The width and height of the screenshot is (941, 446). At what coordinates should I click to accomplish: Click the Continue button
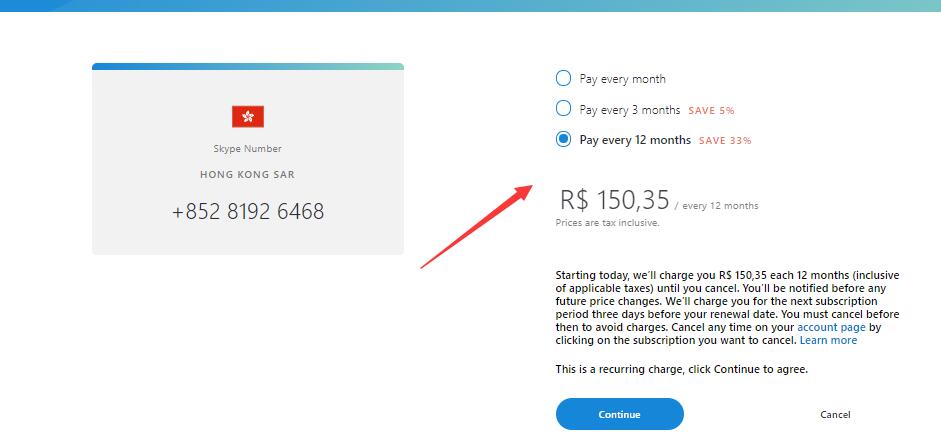click(619, 414)
